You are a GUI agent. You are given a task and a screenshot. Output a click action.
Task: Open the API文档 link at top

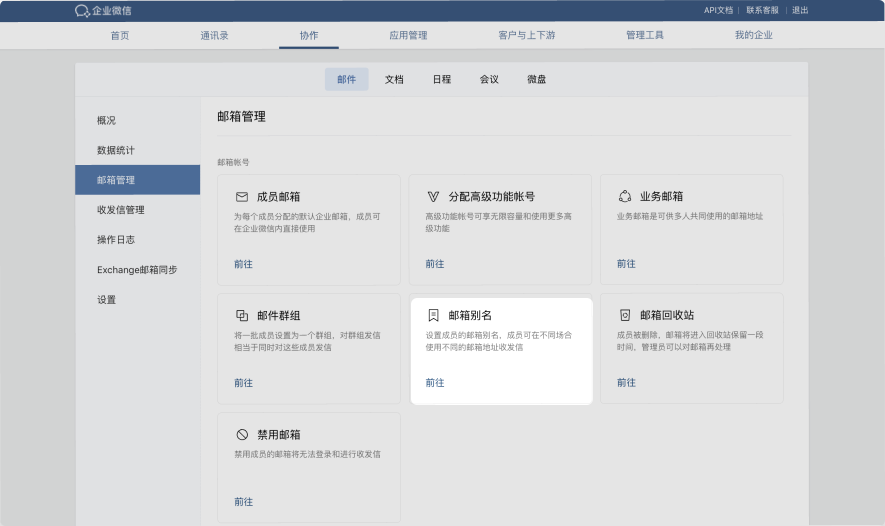(718, 10)
